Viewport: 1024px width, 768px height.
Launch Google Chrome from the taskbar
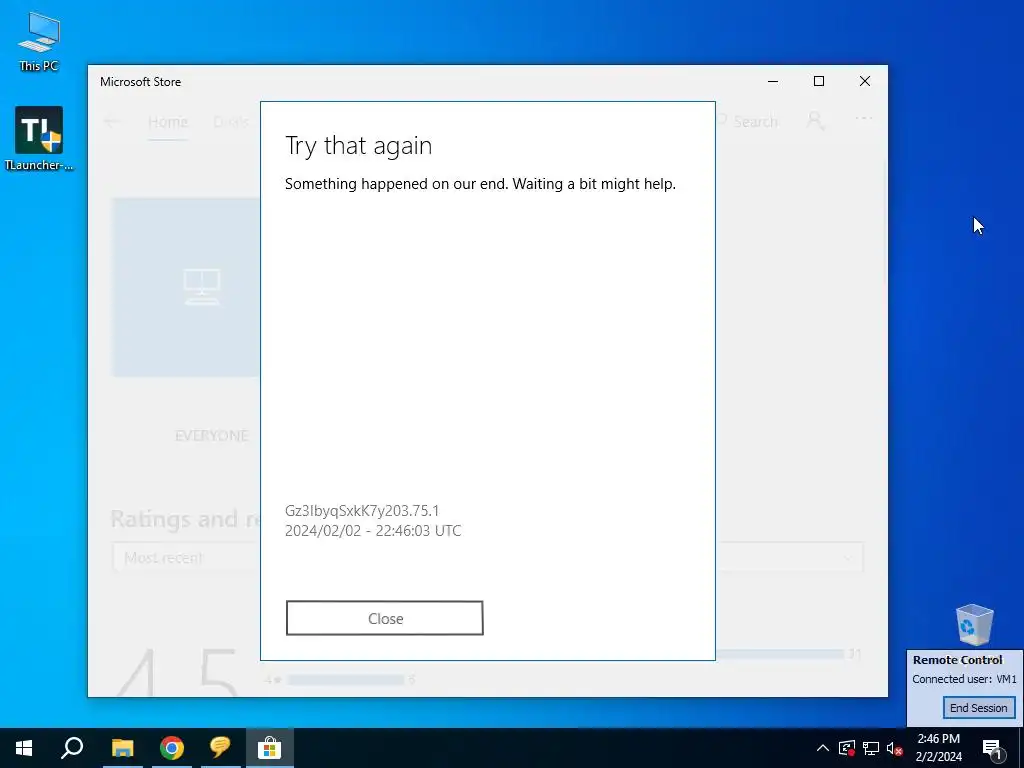tap(172, 748)
